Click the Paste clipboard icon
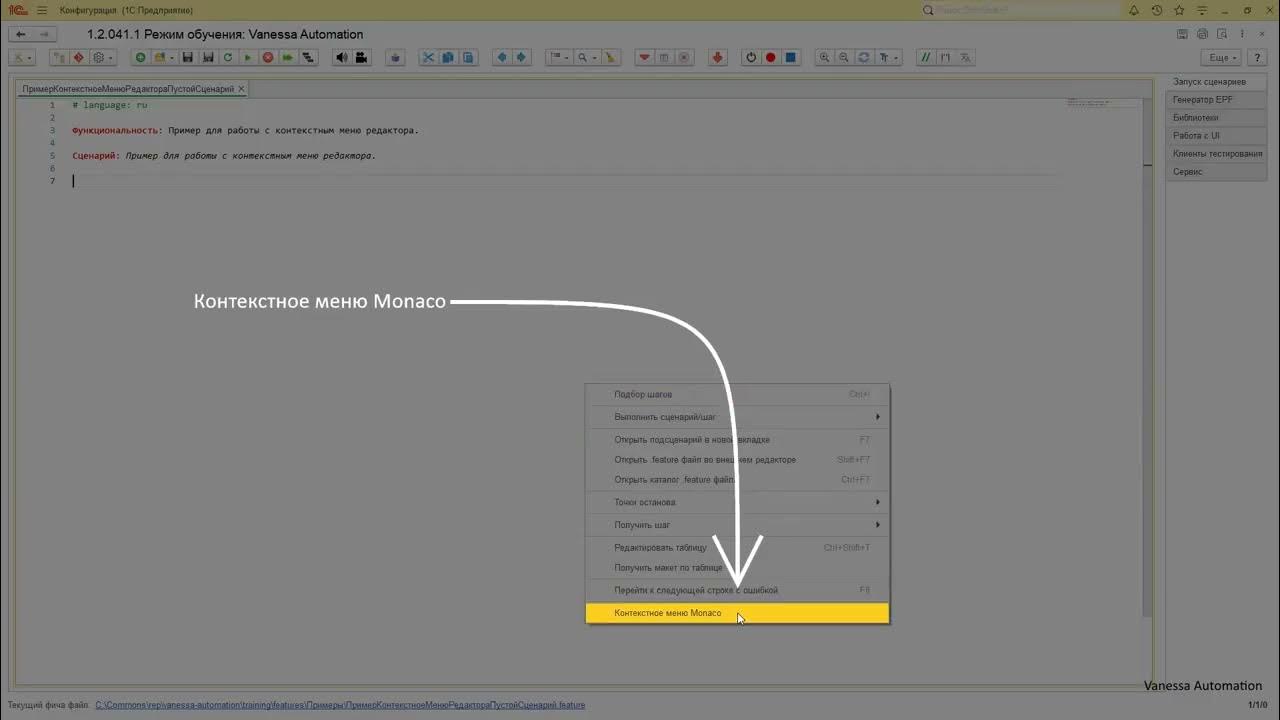This screenshot has width=1280, height=720. [x=468, y=57]
